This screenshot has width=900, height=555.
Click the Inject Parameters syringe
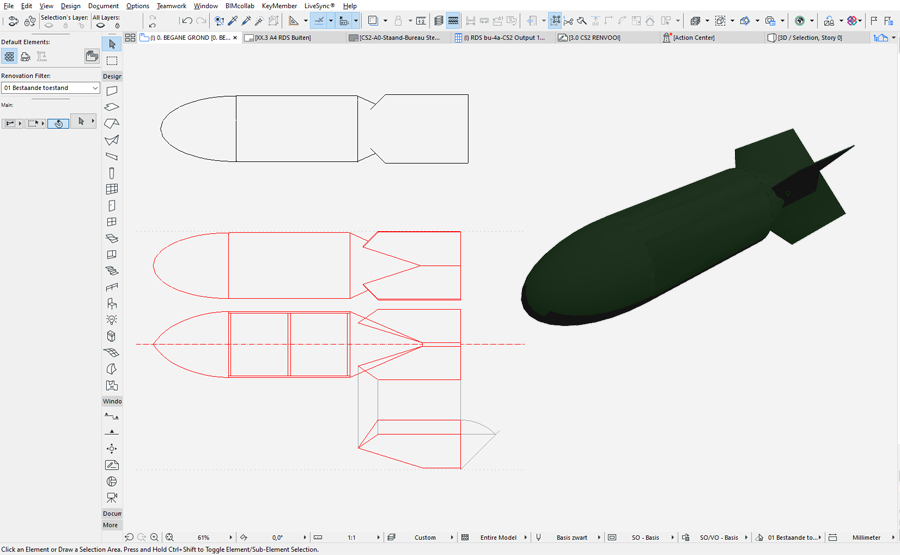click(246, 21)
